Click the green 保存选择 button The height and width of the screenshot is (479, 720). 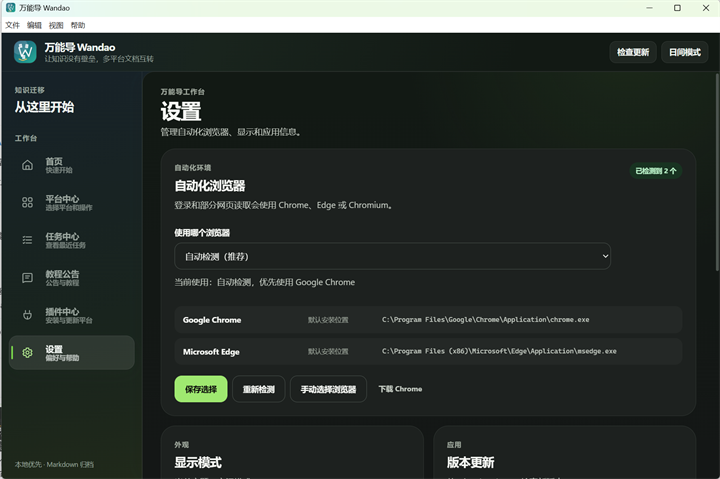[201, 389]
